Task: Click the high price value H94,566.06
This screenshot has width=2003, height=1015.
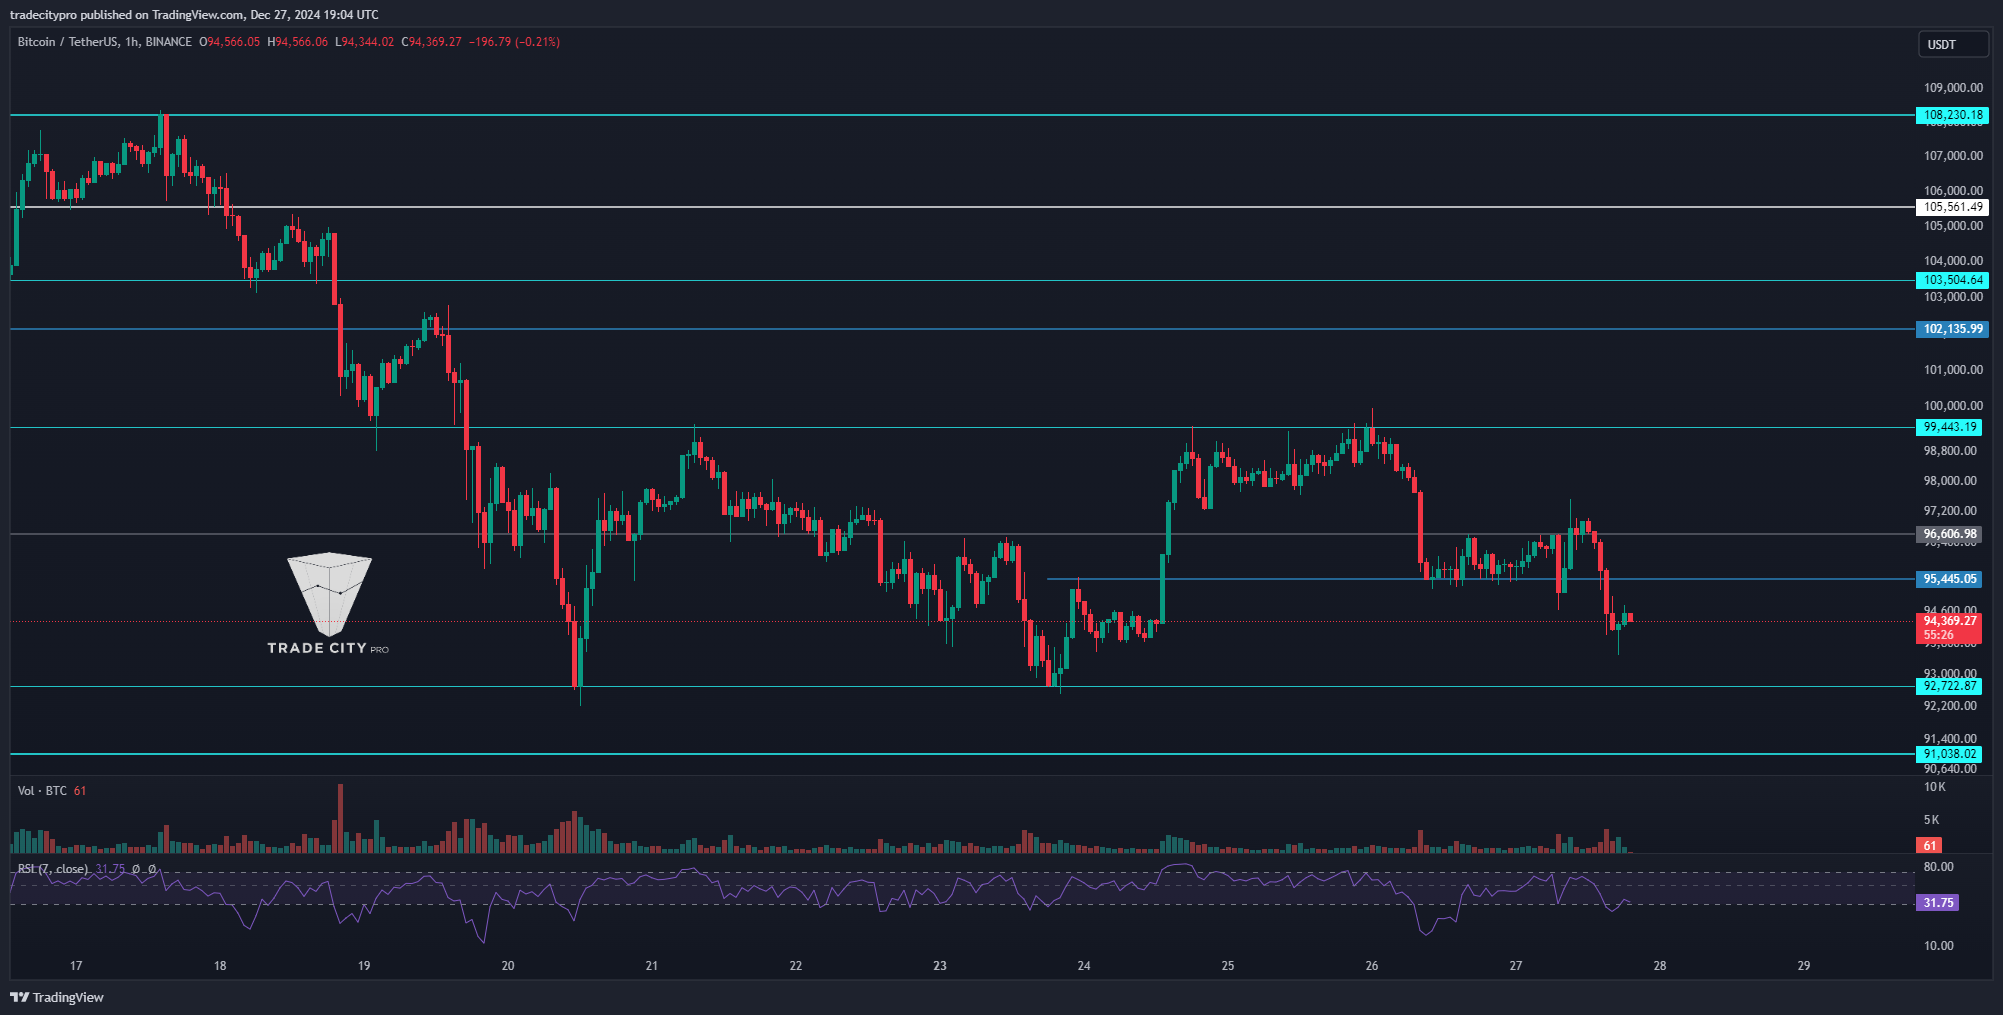Action: click(x=297, y=42)
